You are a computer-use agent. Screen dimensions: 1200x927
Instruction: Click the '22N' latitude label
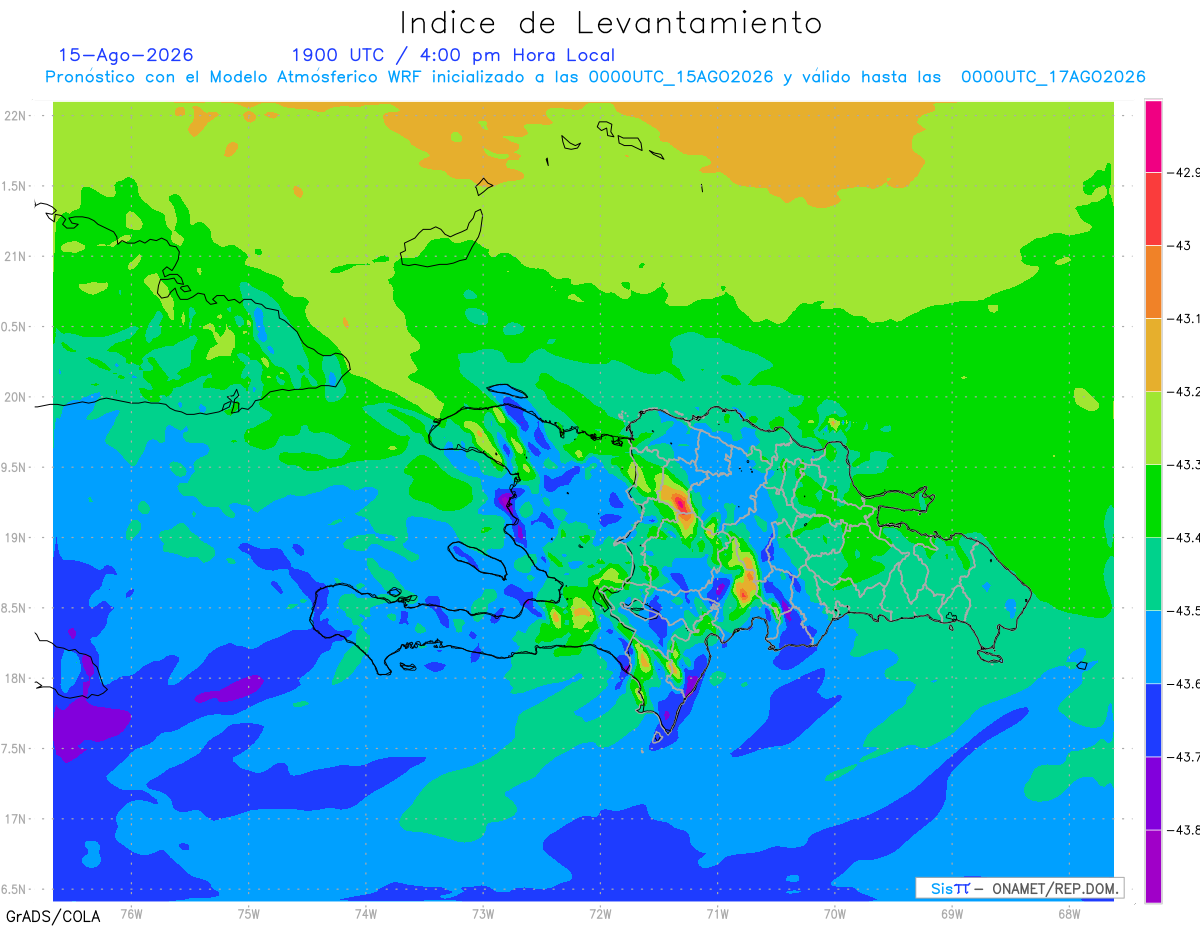[x=15, y=115]
